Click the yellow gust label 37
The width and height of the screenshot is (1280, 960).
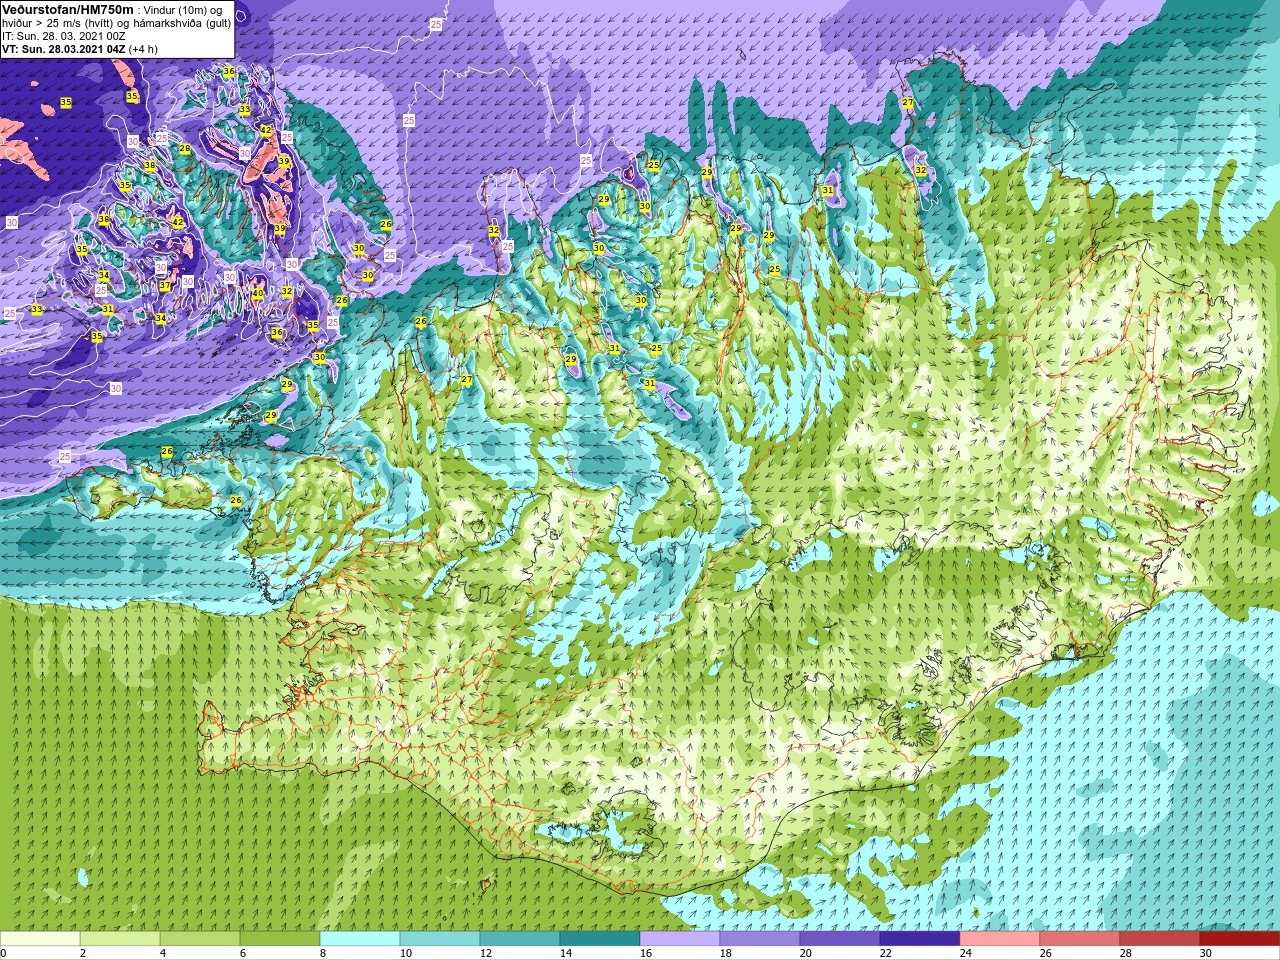[165, 286]
